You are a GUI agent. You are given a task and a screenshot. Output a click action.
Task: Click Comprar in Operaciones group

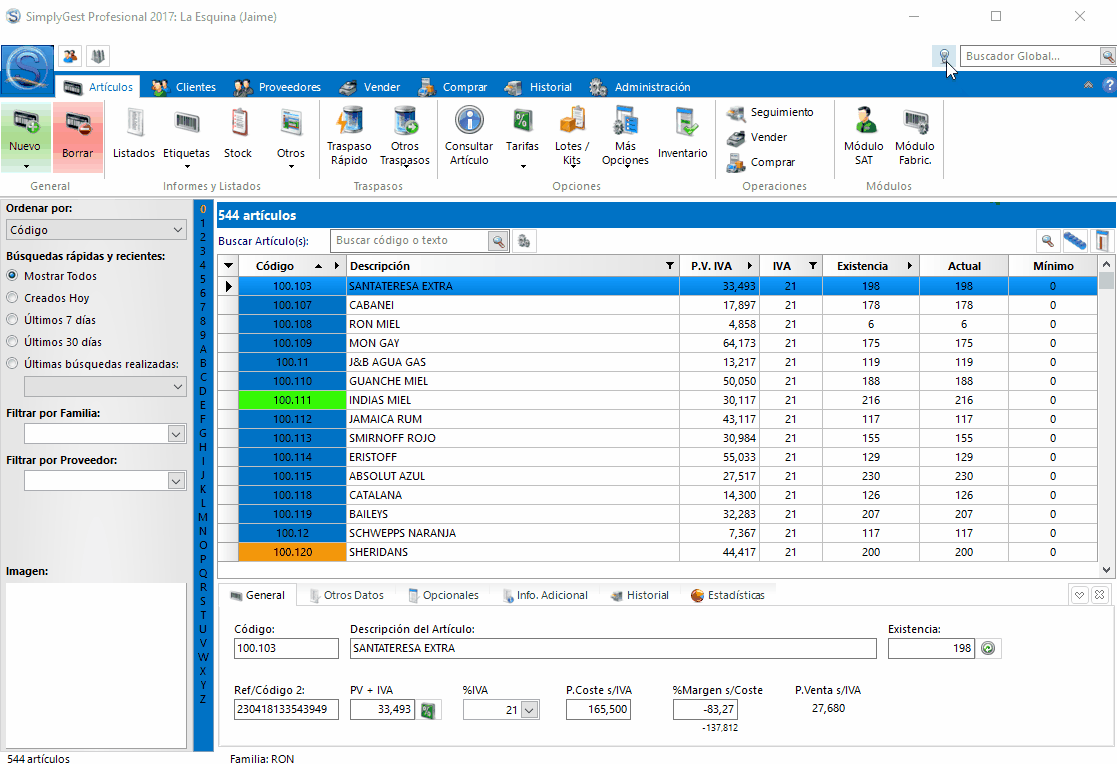(x=761, y=162)
